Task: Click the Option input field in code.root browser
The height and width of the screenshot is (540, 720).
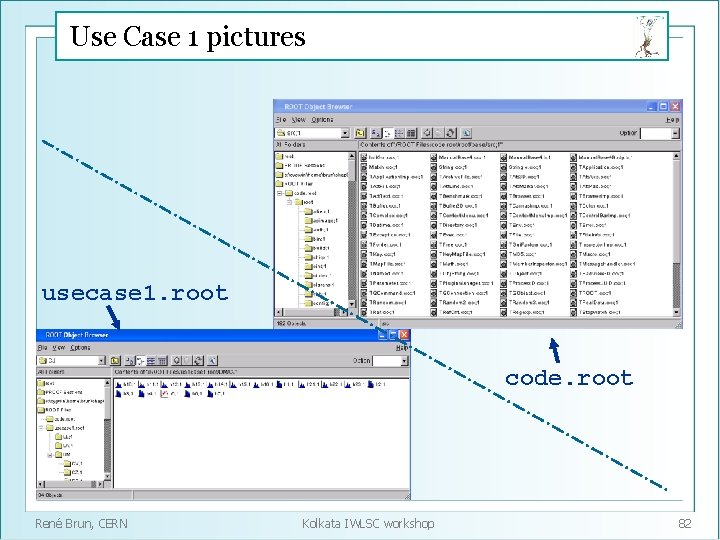Action: click(x=656, y=133)
